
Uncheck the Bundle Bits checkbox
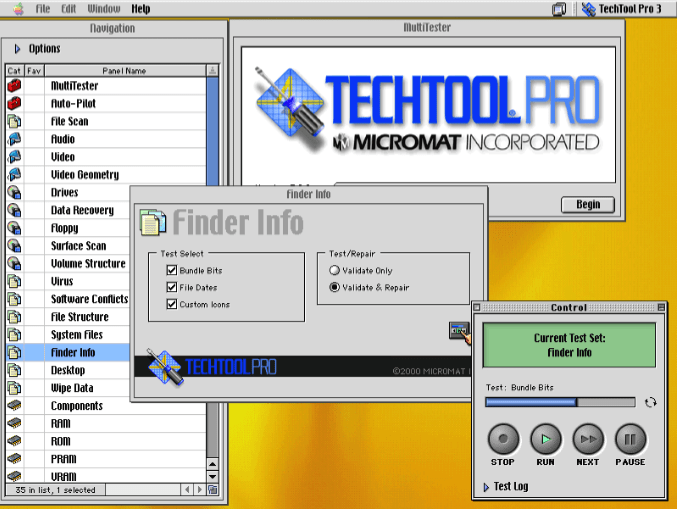tap(172, 271)
